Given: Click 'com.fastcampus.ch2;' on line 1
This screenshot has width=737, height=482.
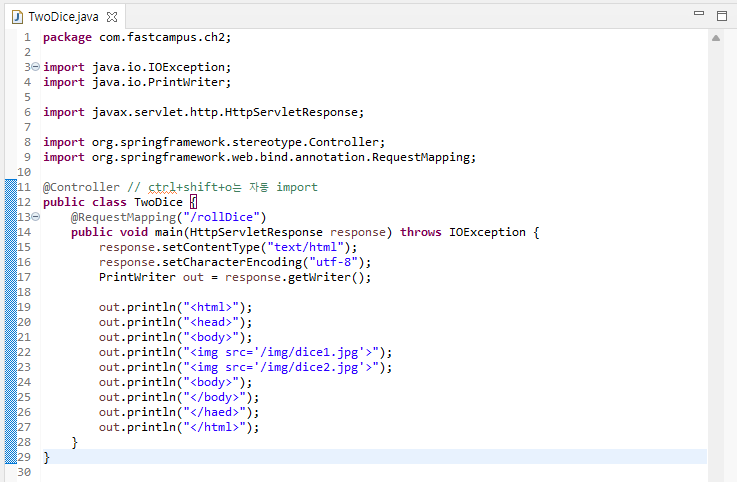Looking at the screenshot, I should [165, 37].
